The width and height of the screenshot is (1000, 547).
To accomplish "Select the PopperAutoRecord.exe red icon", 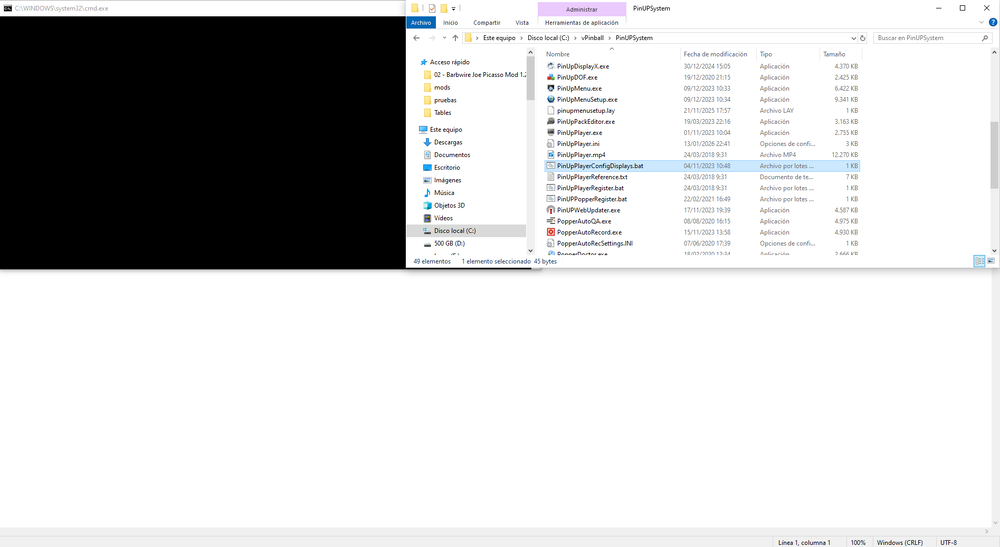I will tap(550, 233).
